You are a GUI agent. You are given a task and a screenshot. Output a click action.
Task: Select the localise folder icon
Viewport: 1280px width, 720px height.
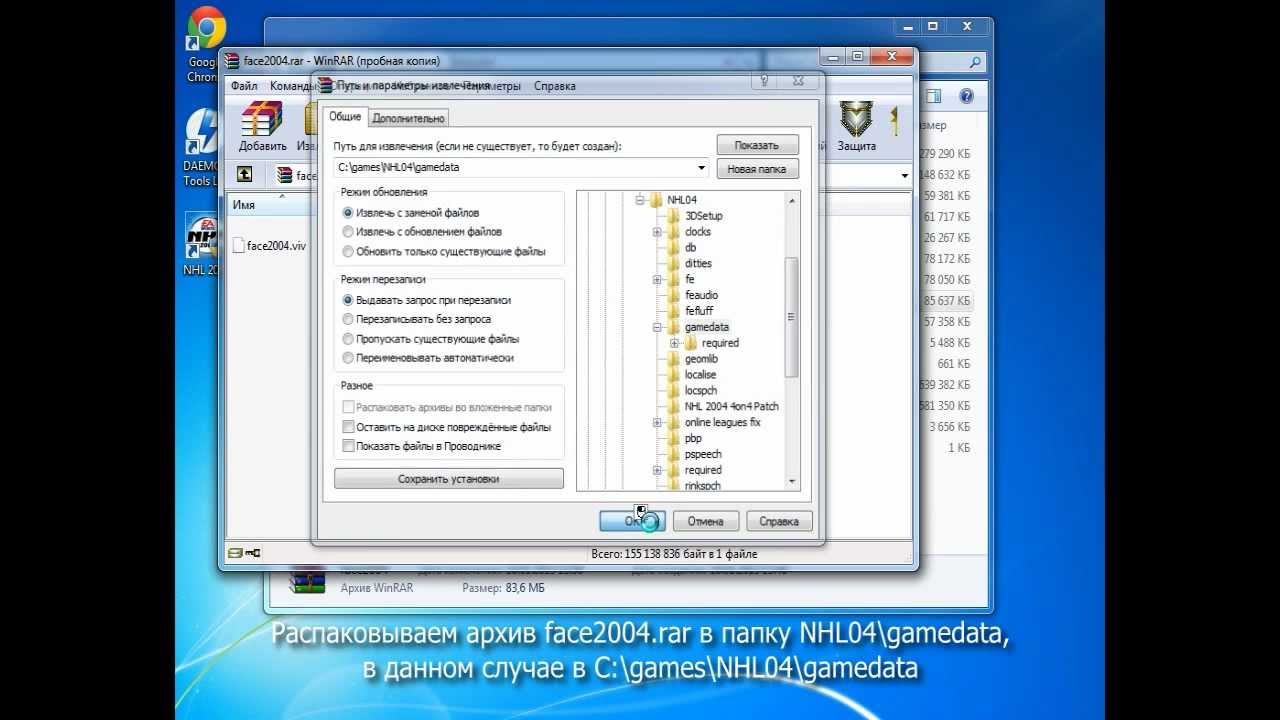[x=674, y=374]
